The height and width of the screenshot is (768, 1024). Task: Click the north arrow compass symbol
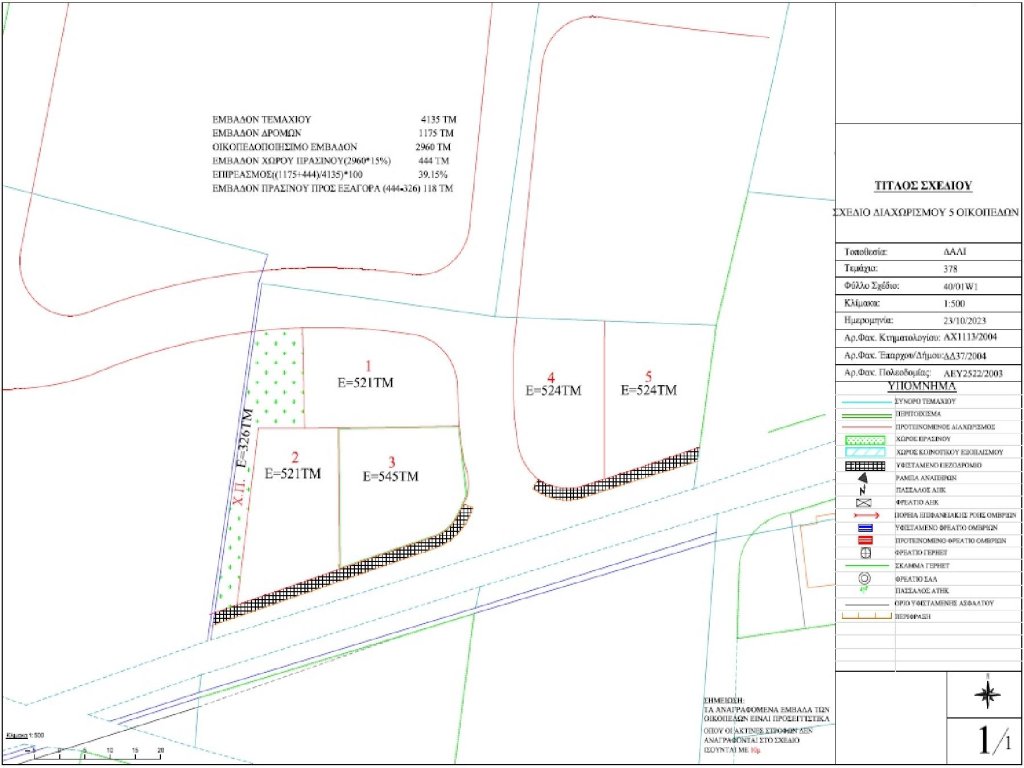[x=986, y=694]
